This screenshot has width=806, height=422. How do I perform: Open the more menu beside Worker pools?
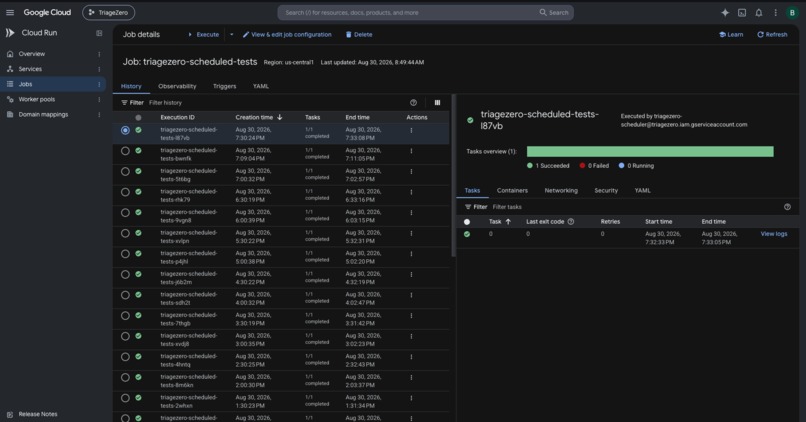[x=99, y=99]
